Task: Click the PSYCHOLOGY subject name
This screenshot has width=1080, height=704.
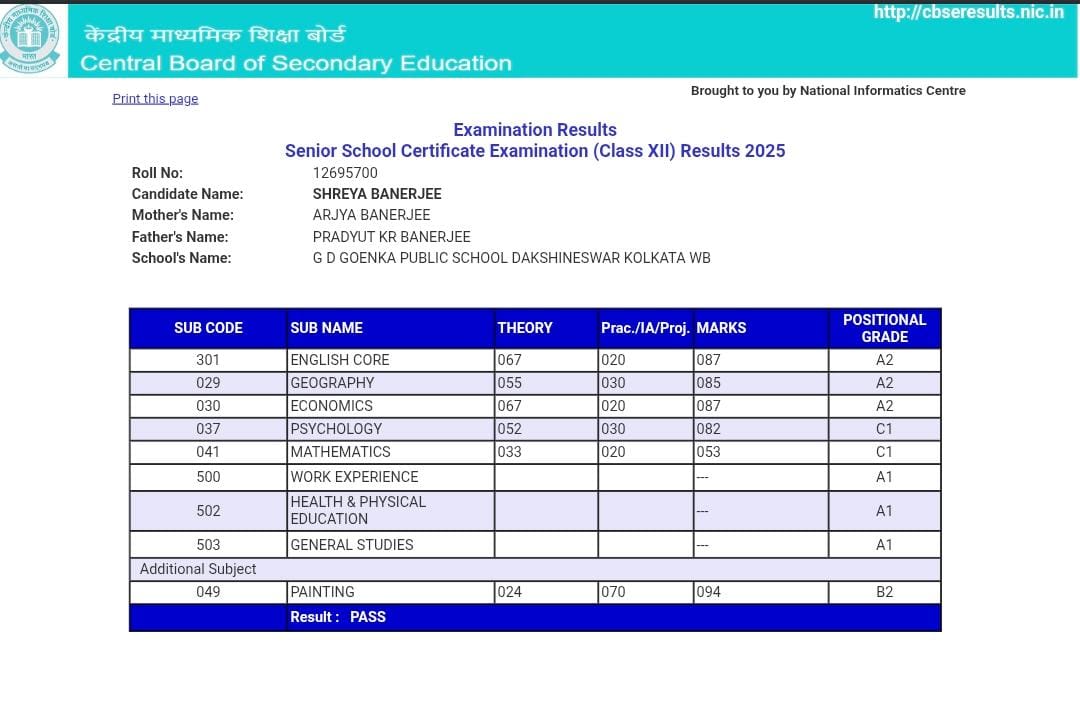Action: (x=336, y=429)
